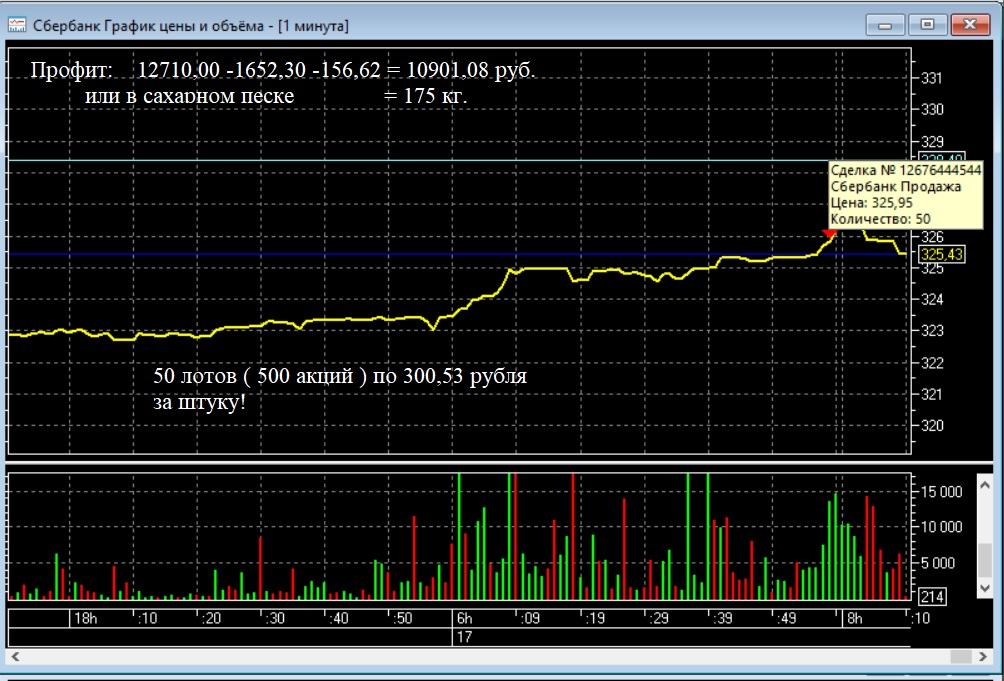Click the :20 time axis label
This screenshot has width=1004, height=681.
pyautogui.click(x=211, y=619)
